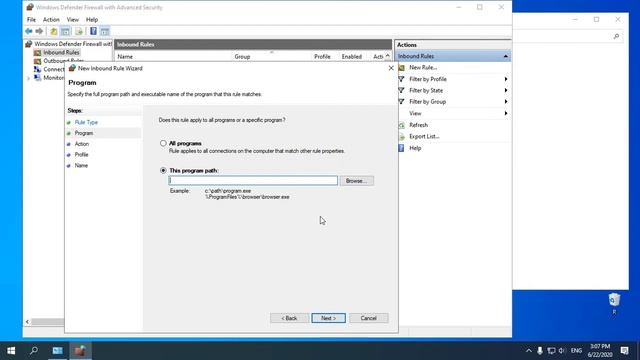This screenshot has width=640, height=360.
Task: Choose the All programs radio button
Action: [x=163, y=143]
